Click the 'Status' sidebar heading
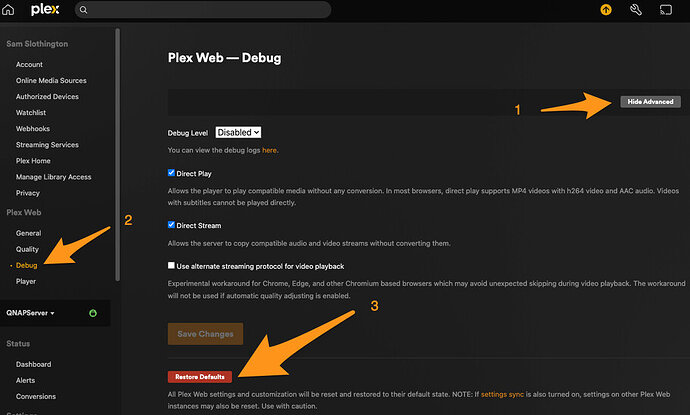 coord(18,344)
